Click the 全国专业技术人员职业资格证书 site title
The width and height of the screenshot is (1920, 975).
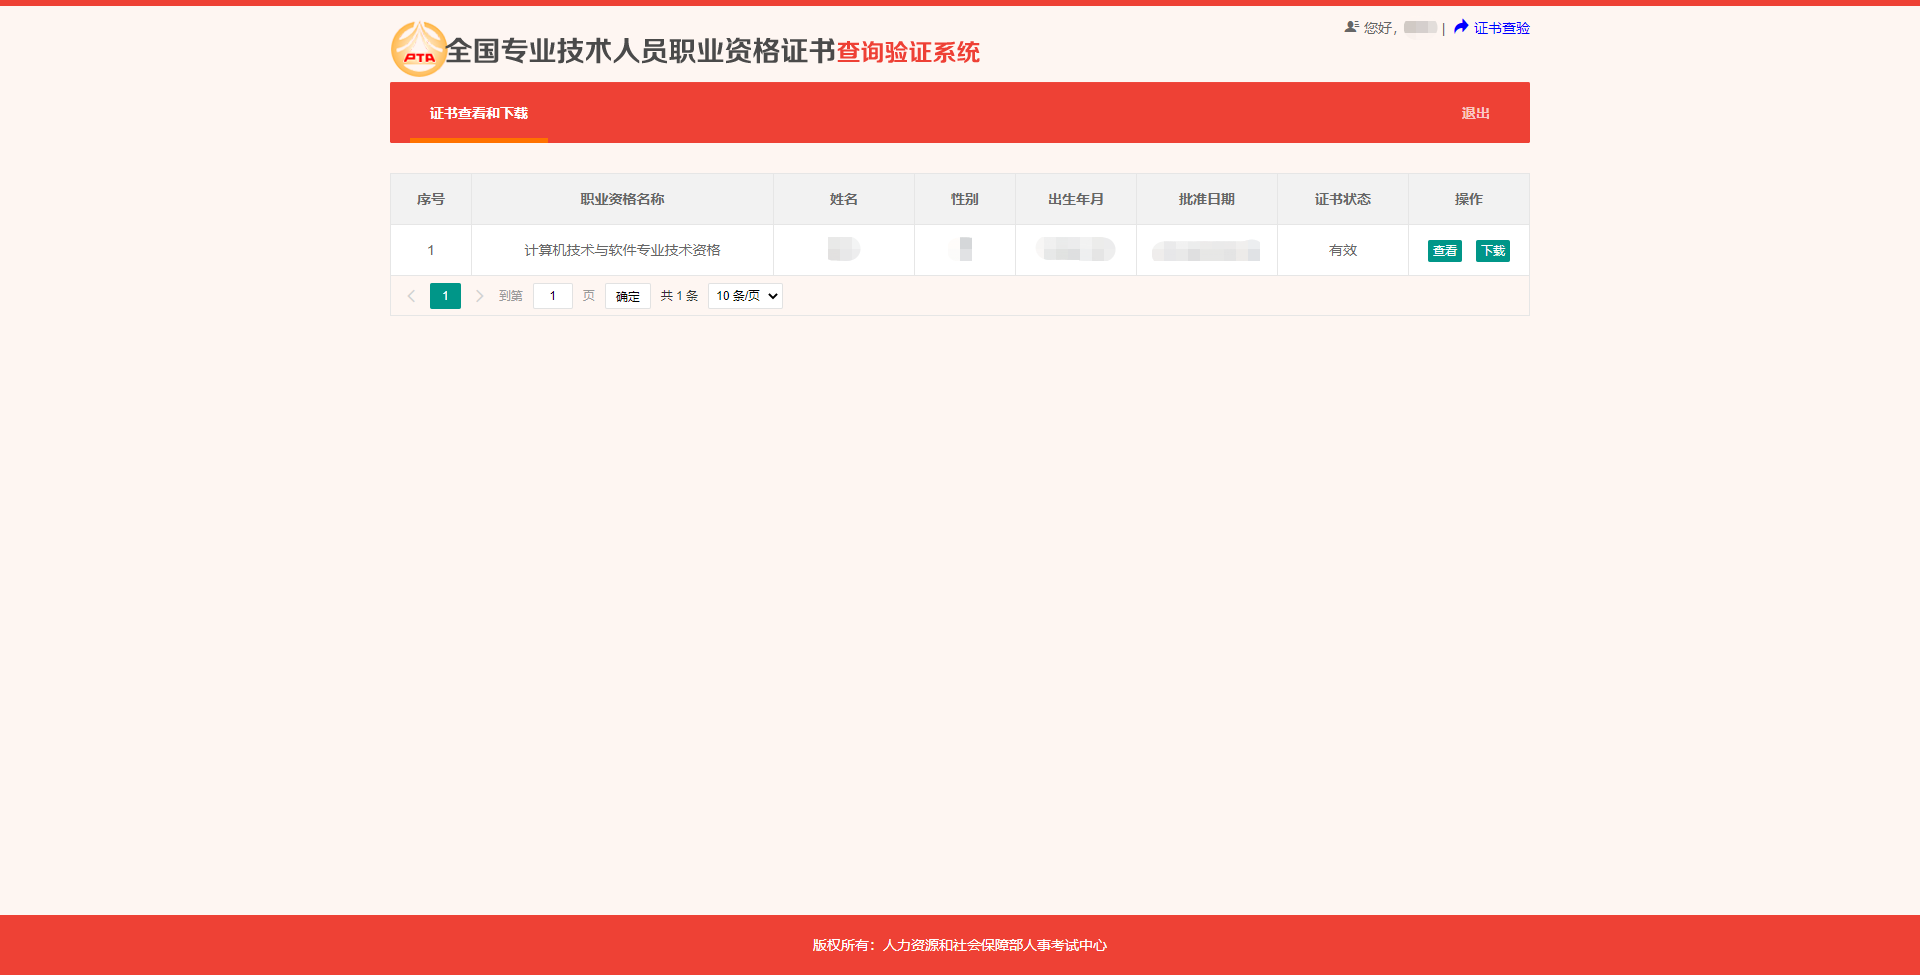[x=640, y=51]
